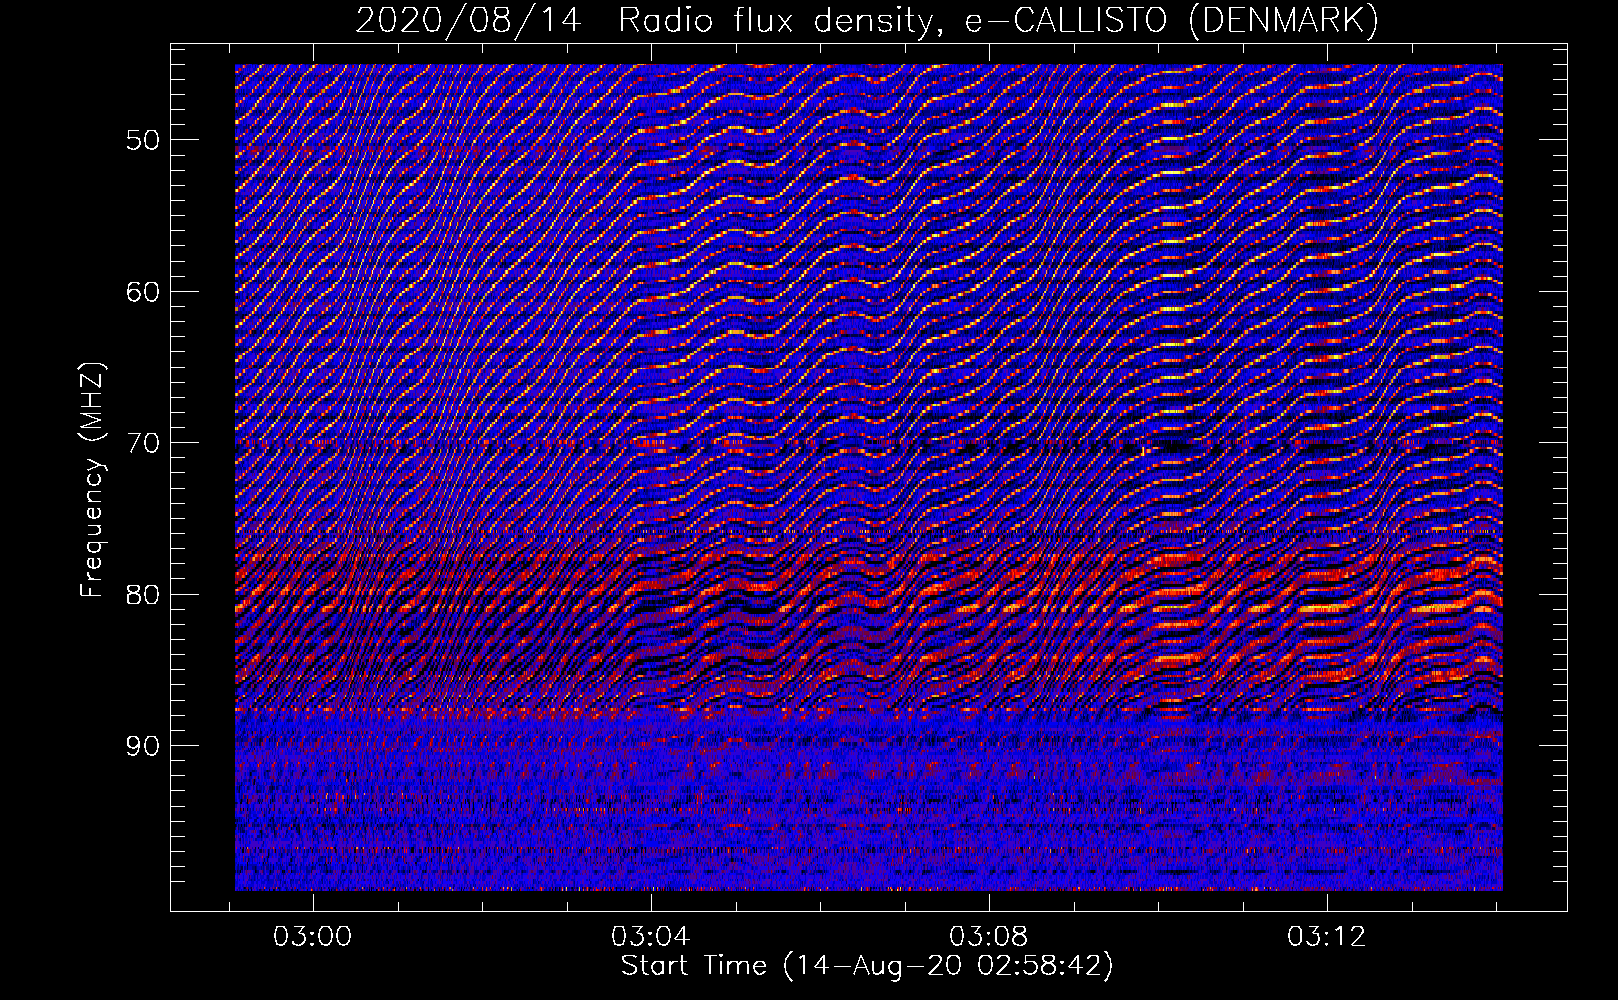
Task: Click the plot title 'Radio flux density, e-CALLISTO (DENMARK)'
Action: [x=998, y=21]
